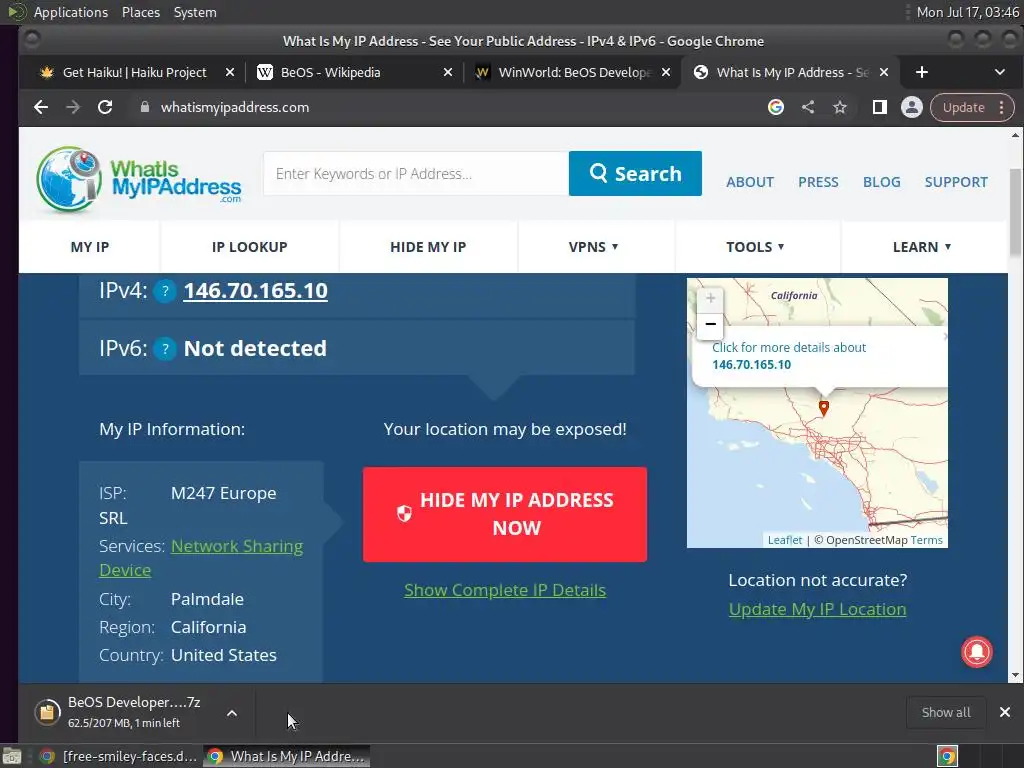Switch to free-smiley-faces taskbar window

tap(119, 756)
